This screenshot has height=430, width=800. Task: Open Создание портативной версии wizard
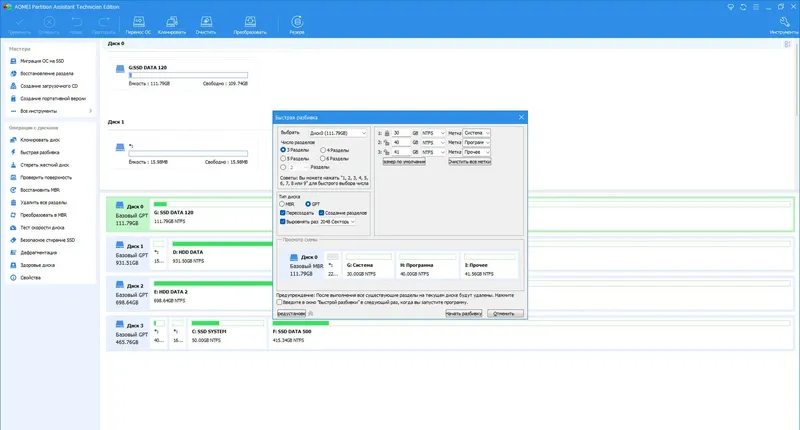tap(53, 98)
